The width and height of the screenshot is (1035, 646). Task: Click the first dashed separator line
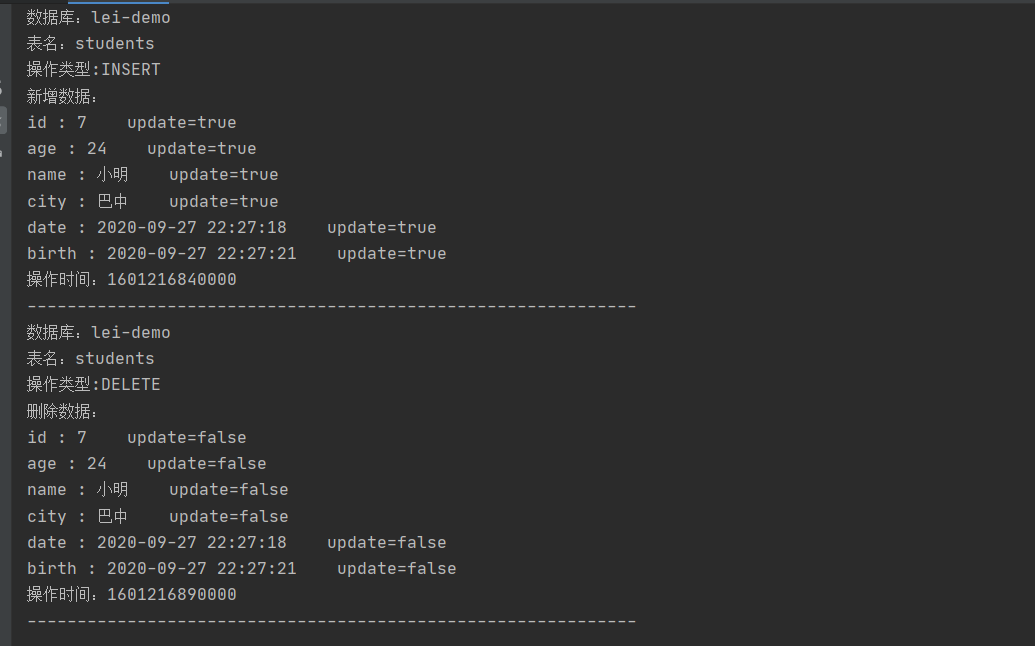pos(331,306)
